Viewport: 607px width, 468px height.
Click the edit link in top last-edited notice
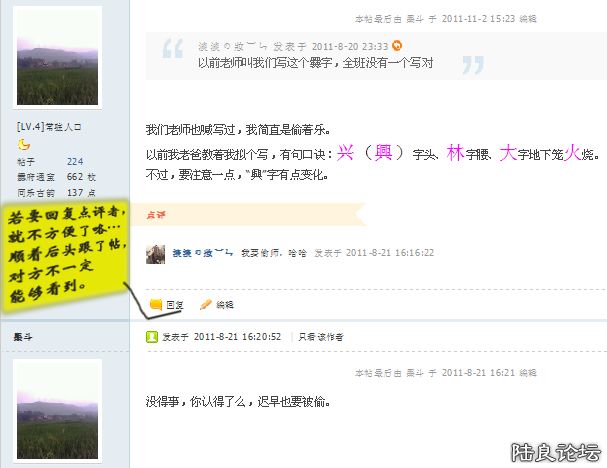click(x=528, y=19)
